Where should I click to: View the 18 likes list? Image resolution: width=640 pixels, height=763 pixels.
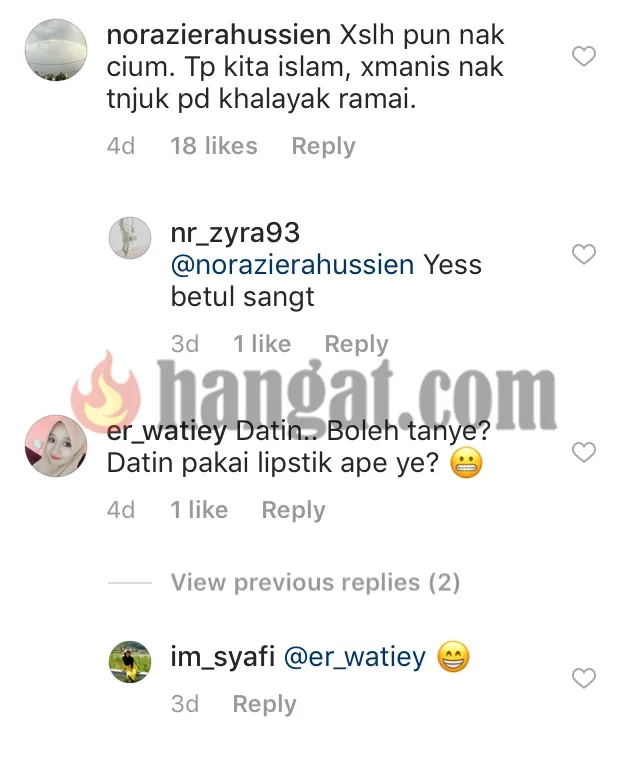click(214, 146)
